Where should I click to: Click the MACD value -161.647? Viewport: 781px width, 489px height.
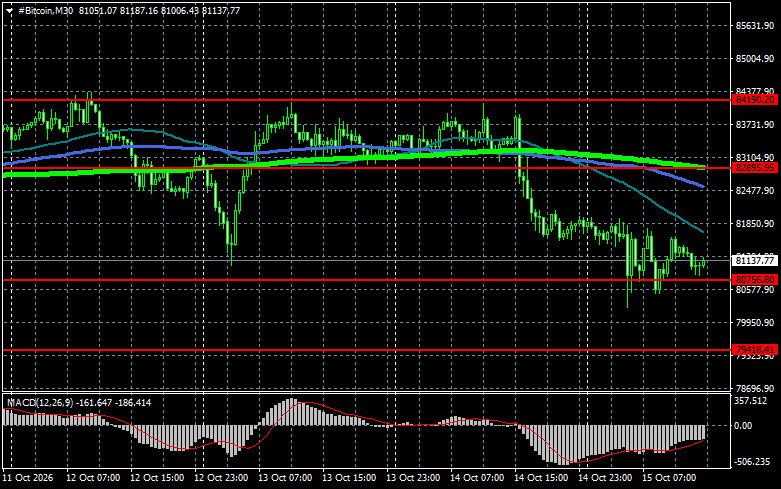tap(94, 402)
